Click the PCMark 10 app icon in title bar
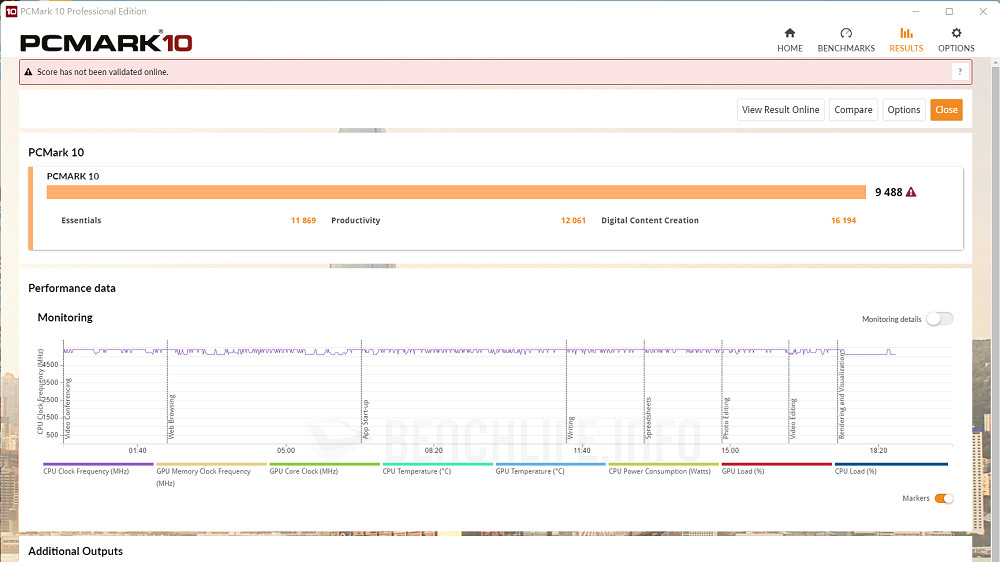The height and width of the screenshot is (562, 1000). click(11, 11)
